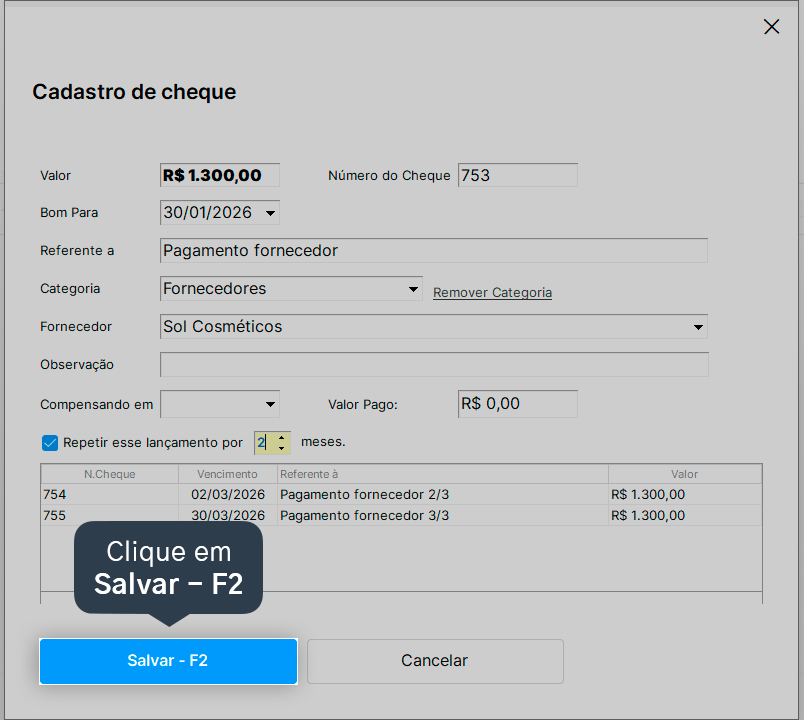804x720 pixels.
Task: Open the Compensando em date dropdown
Action: (270, 404)
